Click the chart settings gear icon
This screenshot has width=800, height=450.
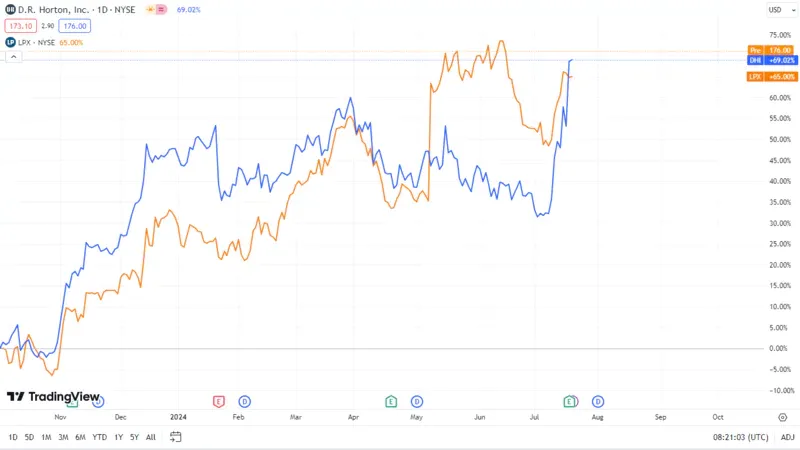point(783,417)
